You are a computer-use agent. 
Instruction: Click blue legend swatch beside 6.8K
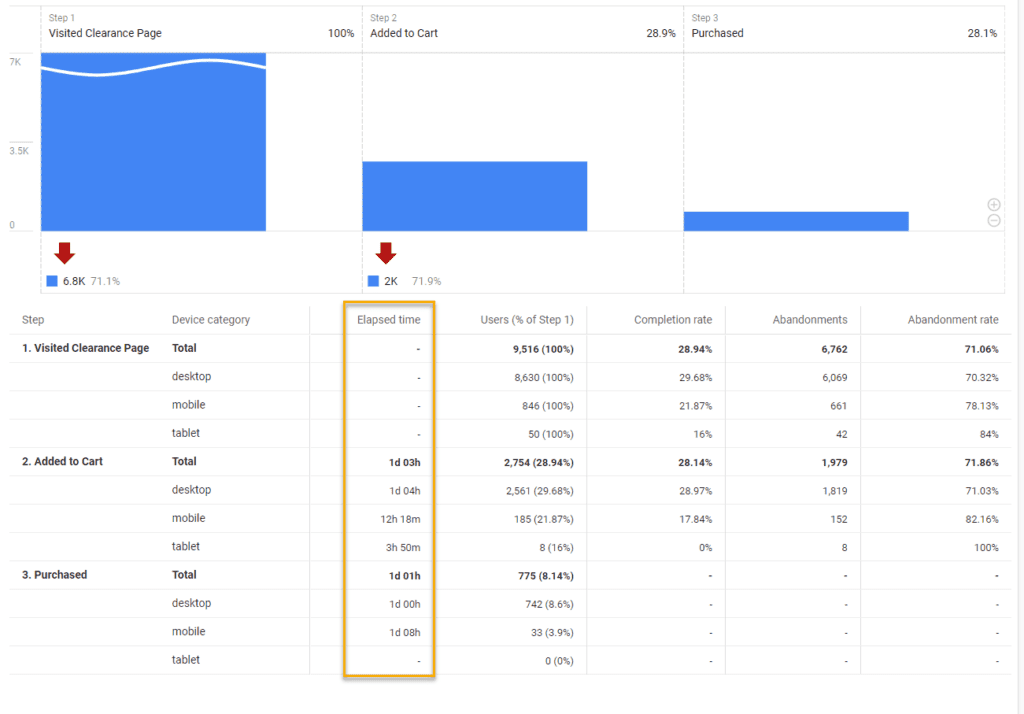coord(52,281)
